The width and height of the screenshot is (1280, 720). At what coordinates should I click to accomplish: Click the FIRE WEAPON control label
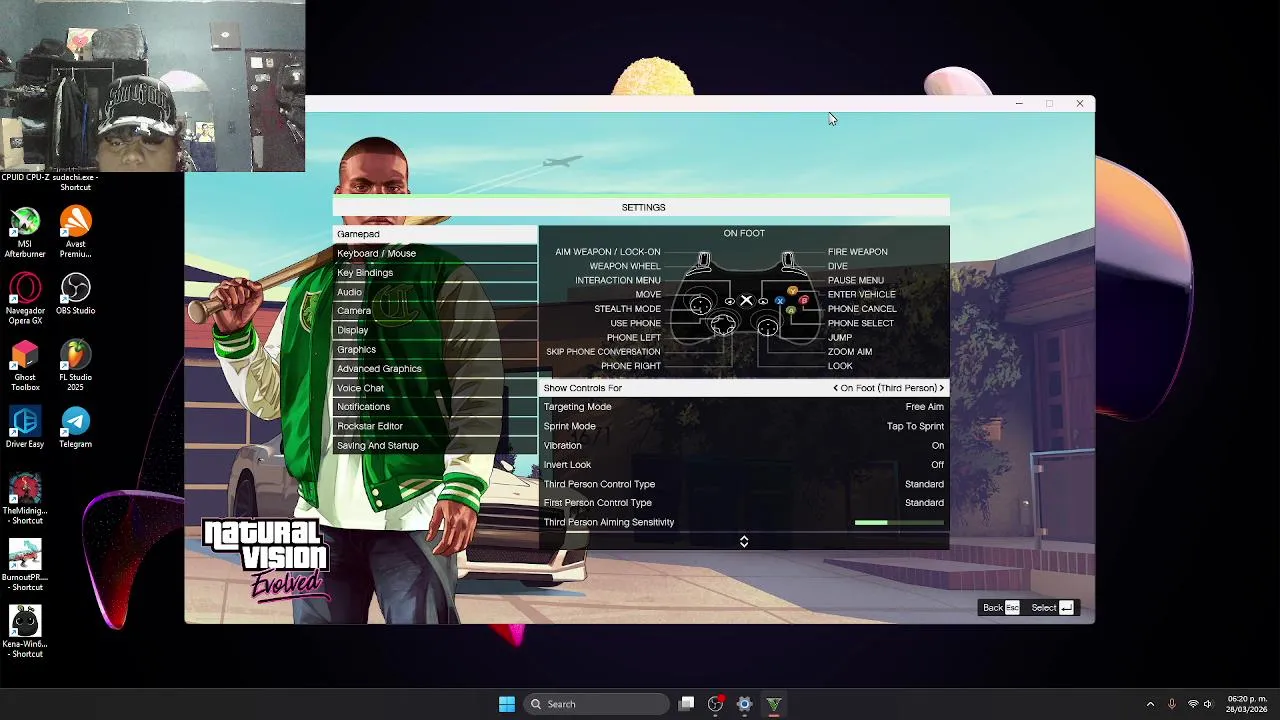(x=857, y=252)
